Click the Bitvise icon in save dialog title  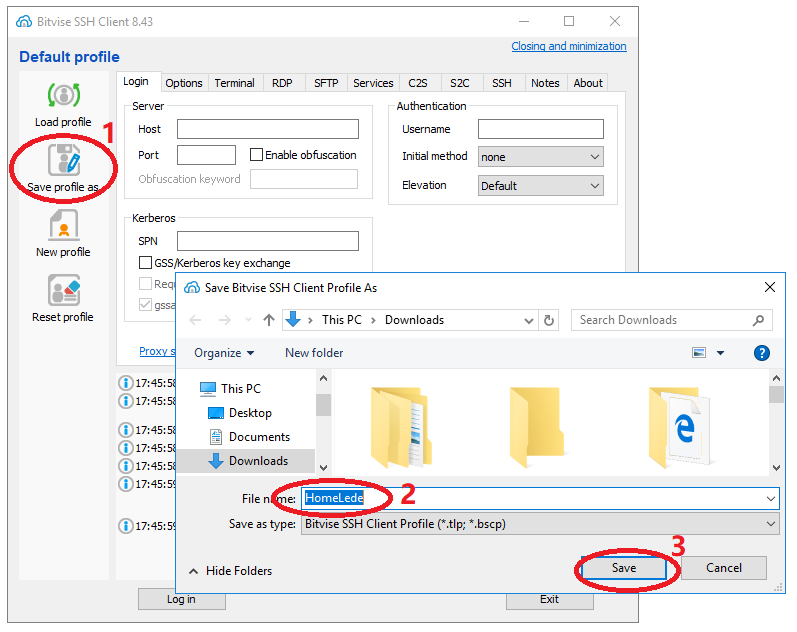coord(192,288)
